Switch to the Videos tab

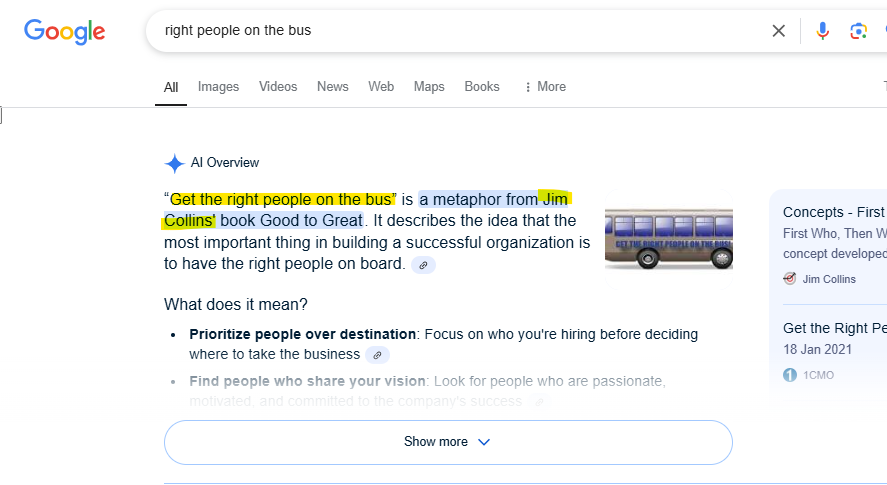coord(278,87)
